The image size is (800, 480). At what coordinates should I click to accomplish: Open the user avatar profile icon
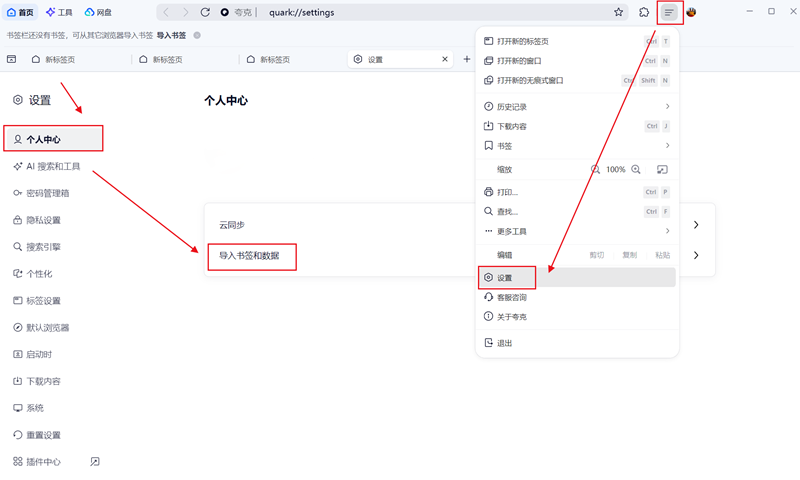click(x=691, y=12)
